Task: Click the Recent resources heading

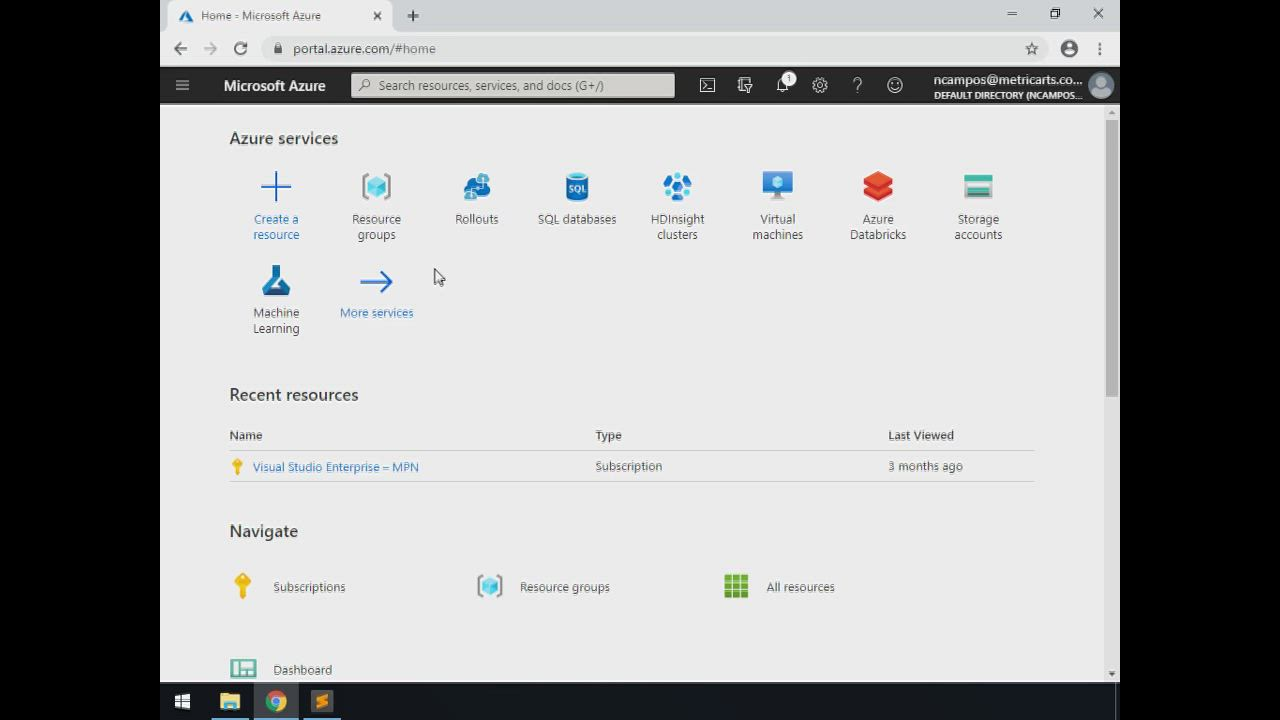Action: tap(294, 395)
